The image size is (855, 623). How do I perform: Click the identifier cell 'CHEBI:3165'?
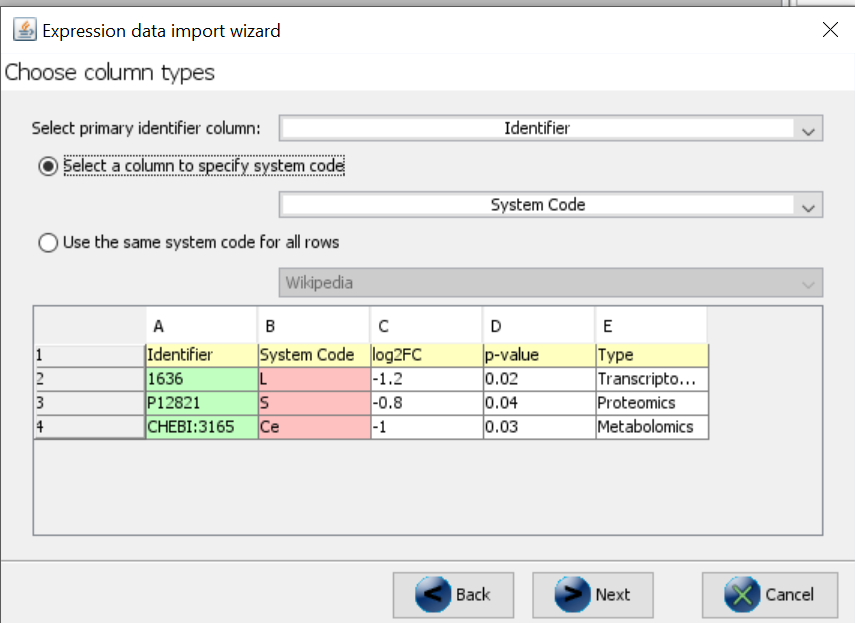pyautogui.click(x=202, y=427)
